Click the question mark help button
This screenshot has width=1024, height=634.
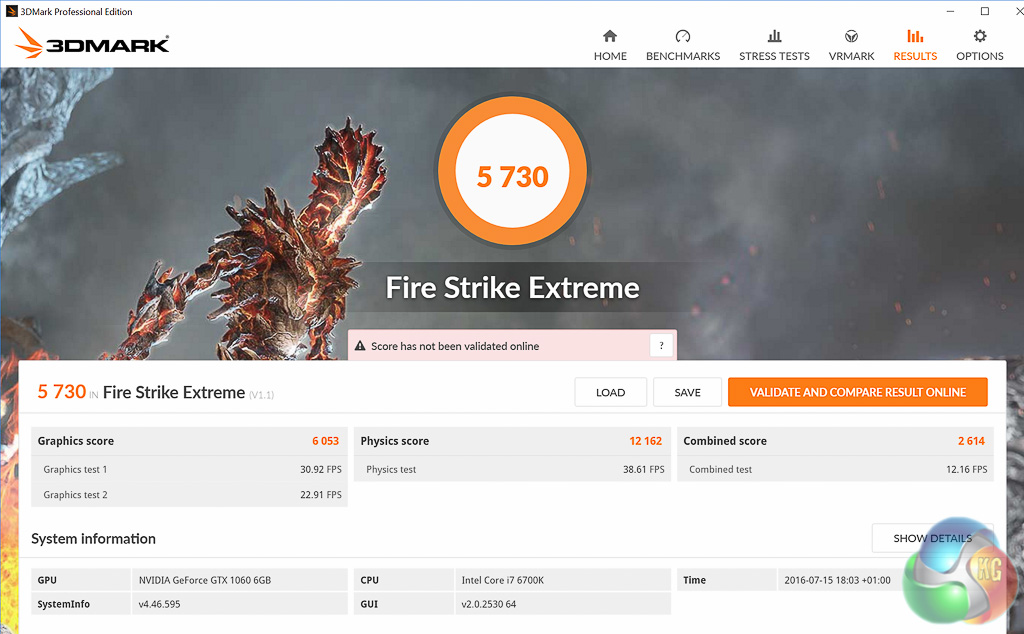(661, 346)
